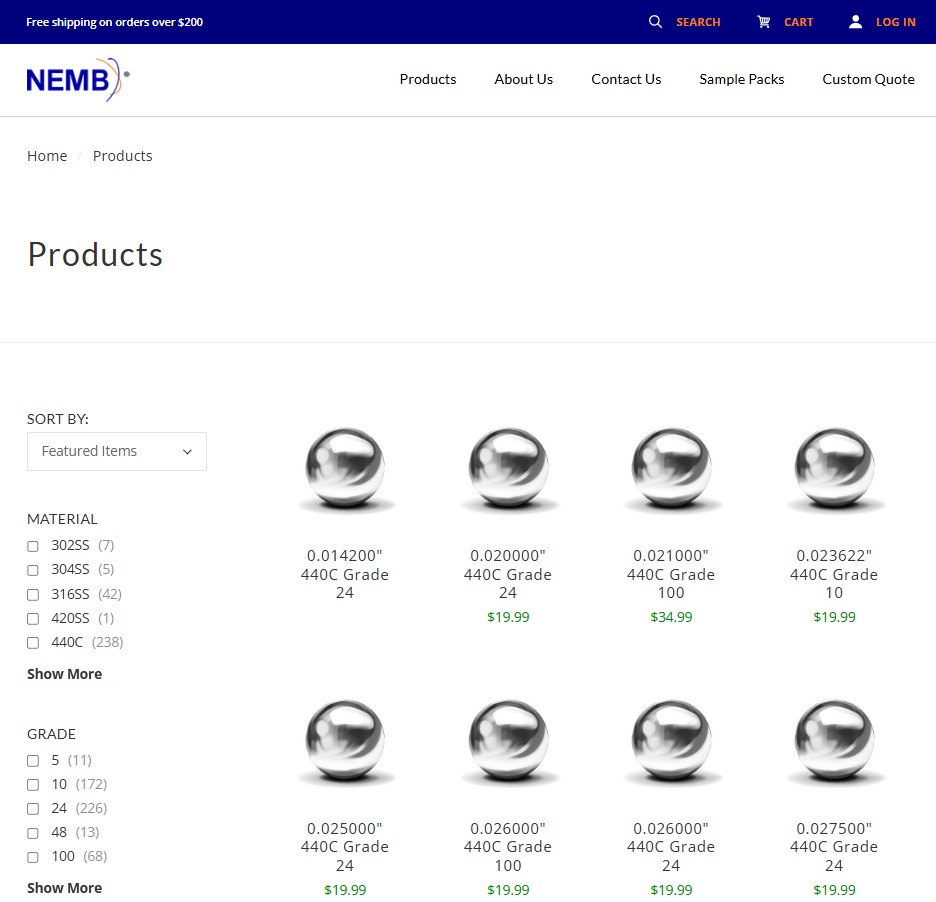The image size is (936, 902).
Task: Click the LOG IN link
Action: pyautogui.click(x=896, y=22)
